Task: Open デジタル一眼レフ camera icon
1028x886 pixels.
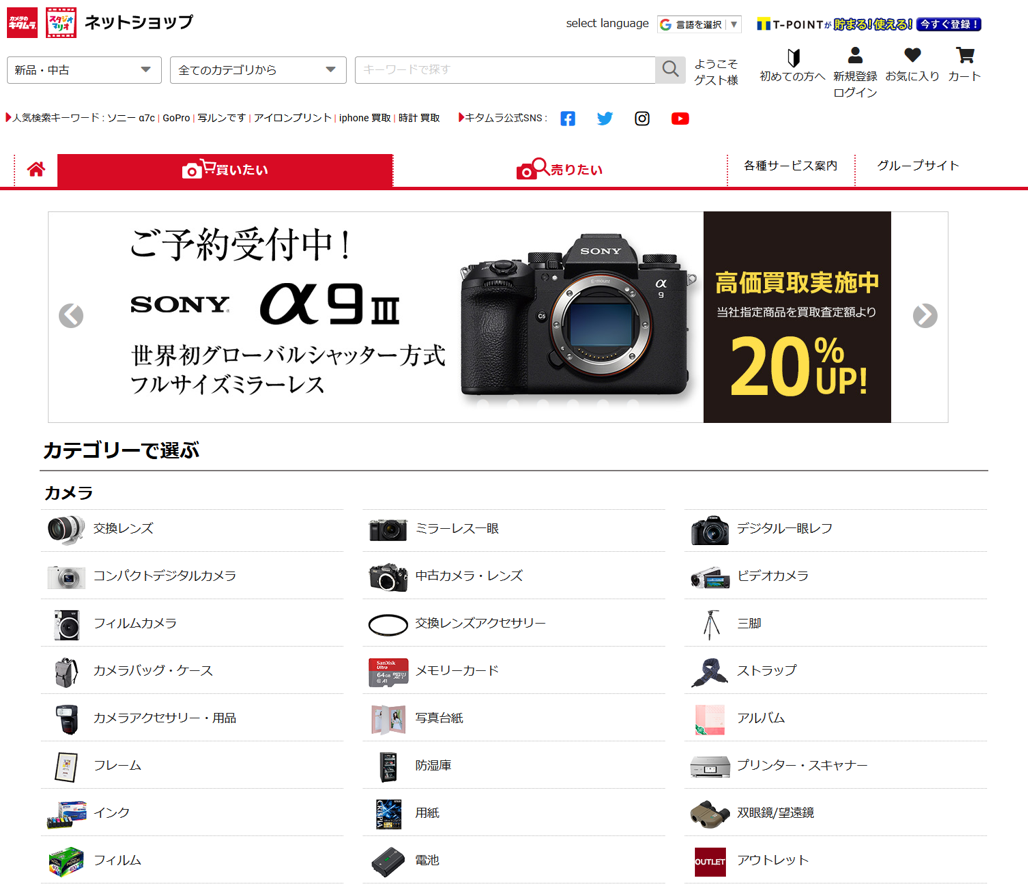Action: coord(710,530)
